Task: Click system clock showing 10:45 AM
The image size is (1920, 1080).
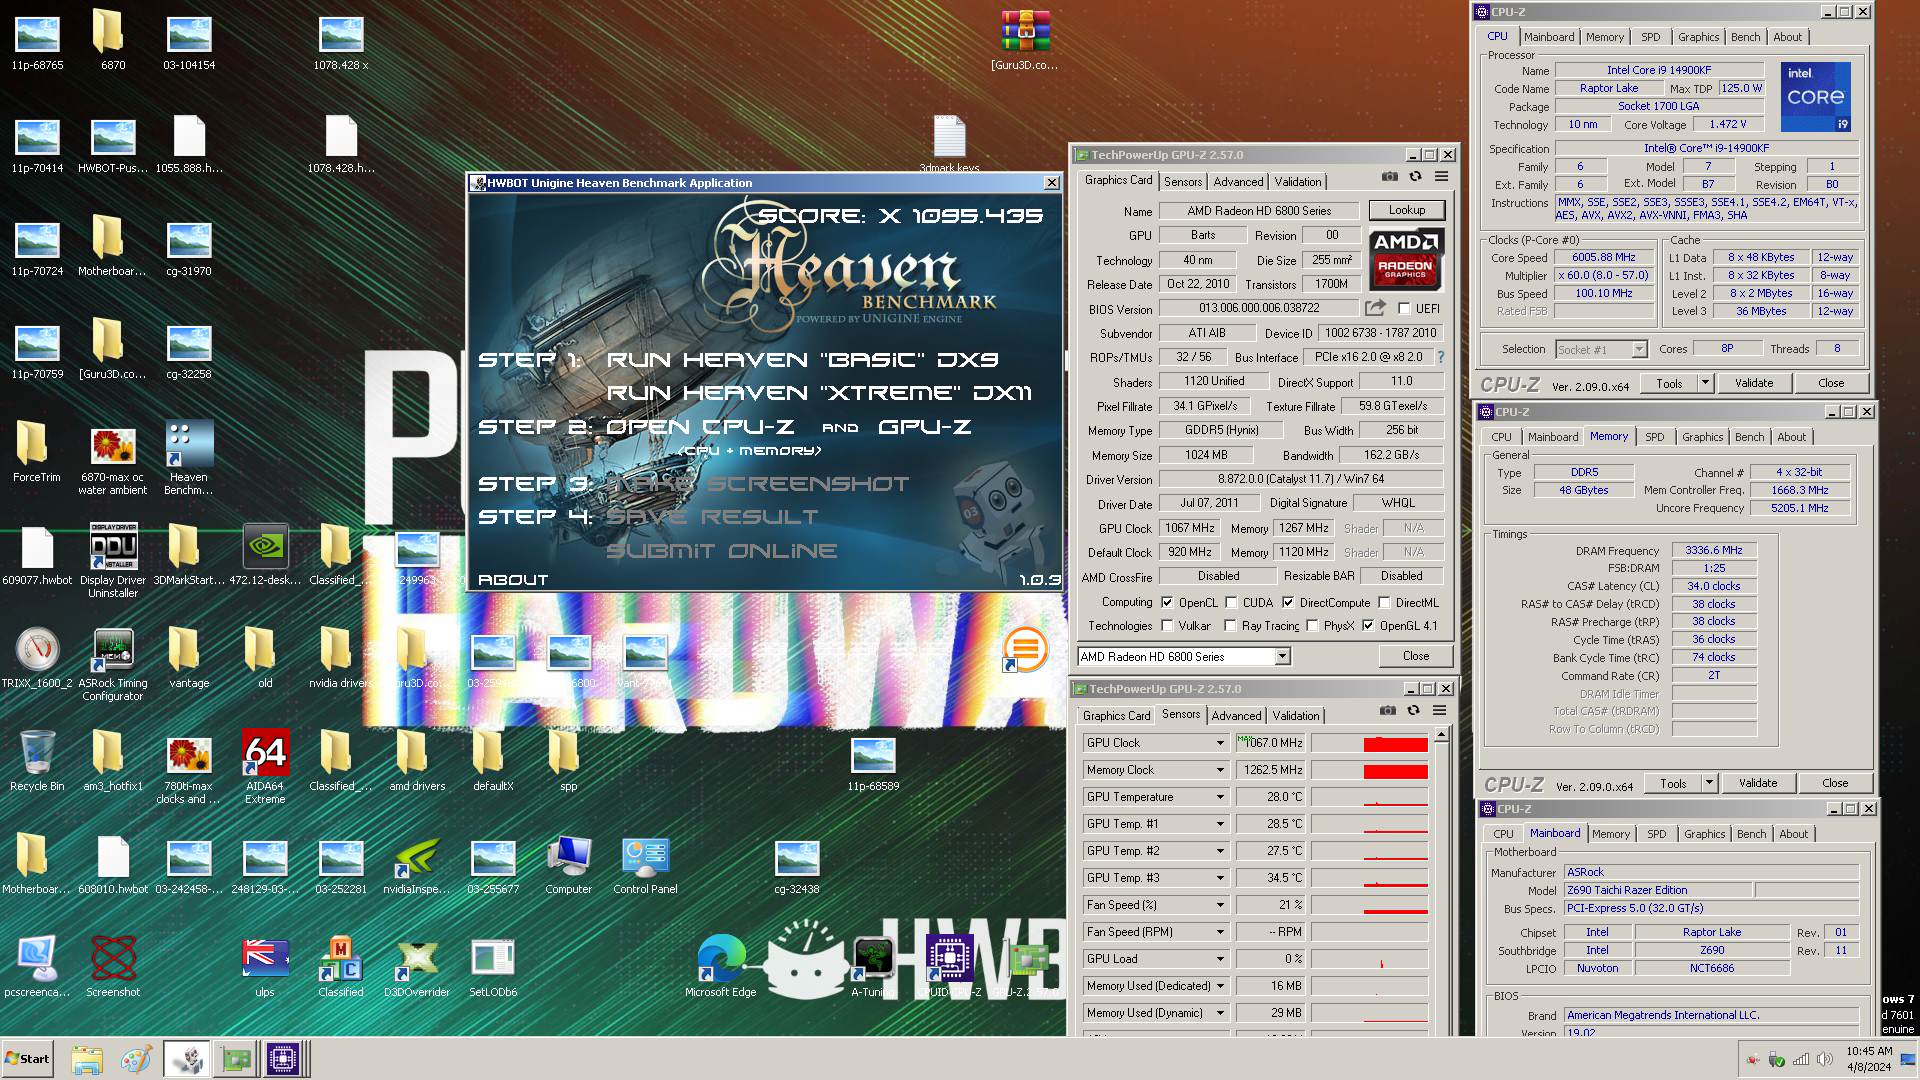Action: (1868, 1051)
